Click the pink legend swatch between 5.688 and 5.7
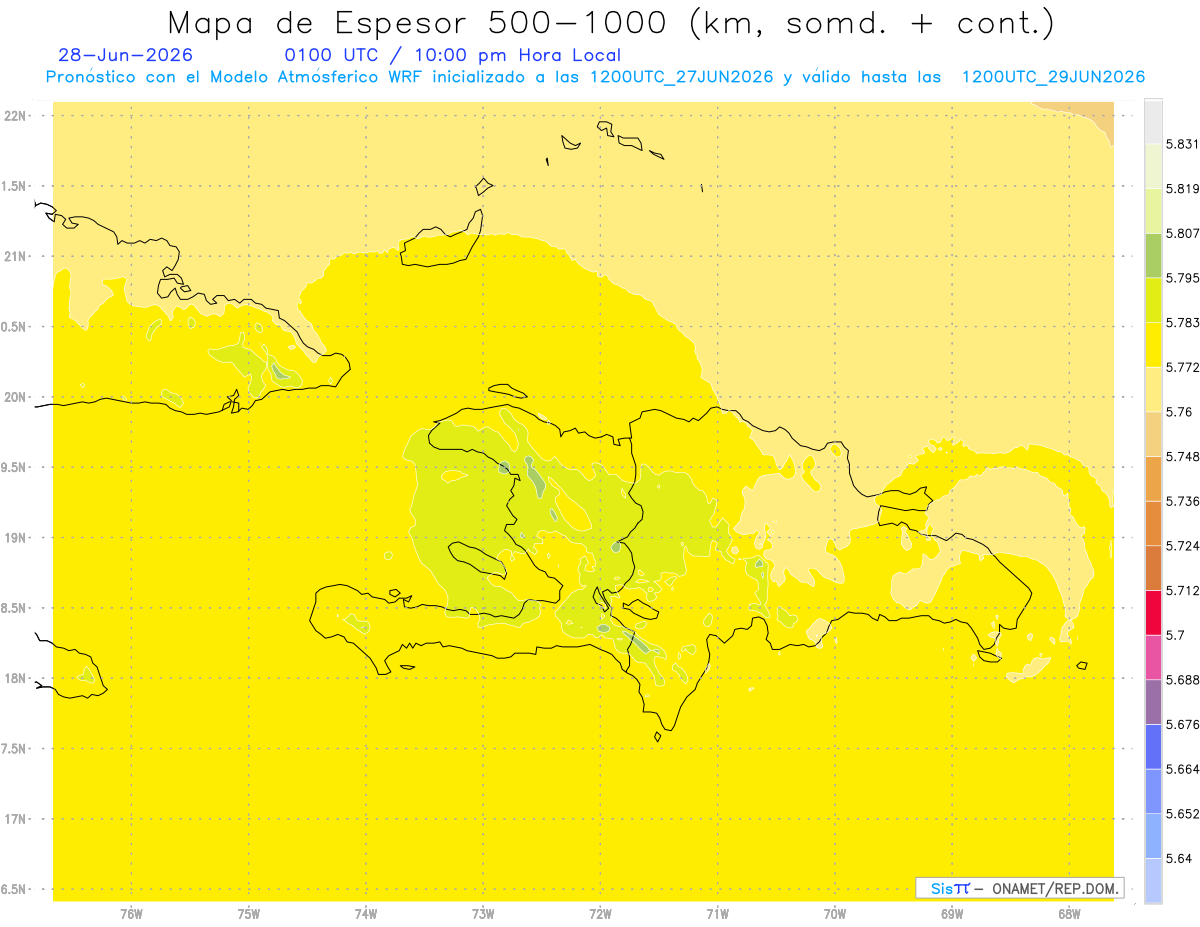 1153,657
